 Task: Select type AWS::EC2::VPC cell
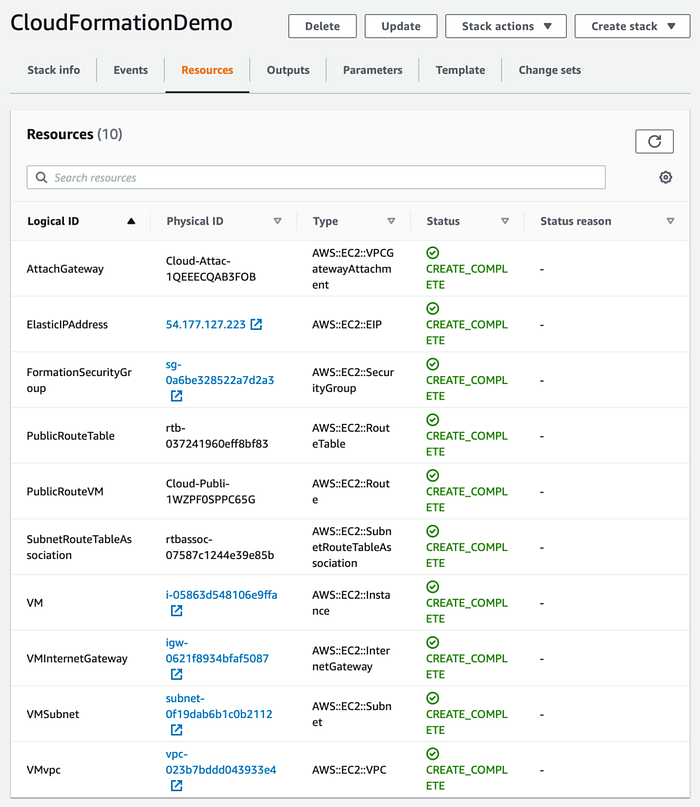tap(349, 770)
